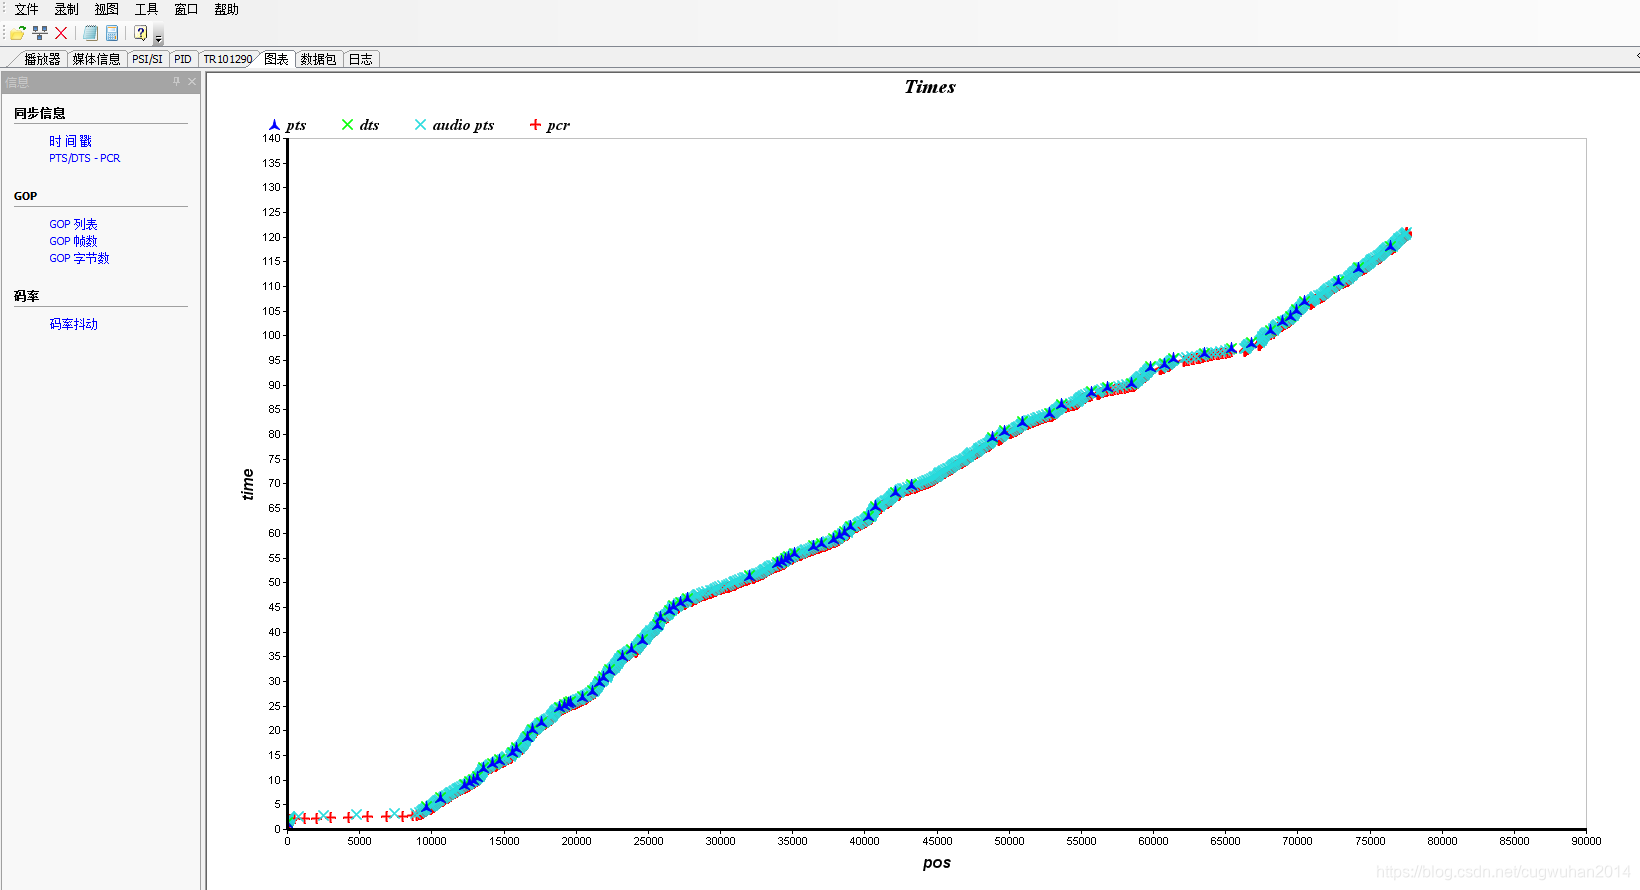The image size is (1640, 890).
Task: Switch to the TR101290 tab
Action: (228, 59)
